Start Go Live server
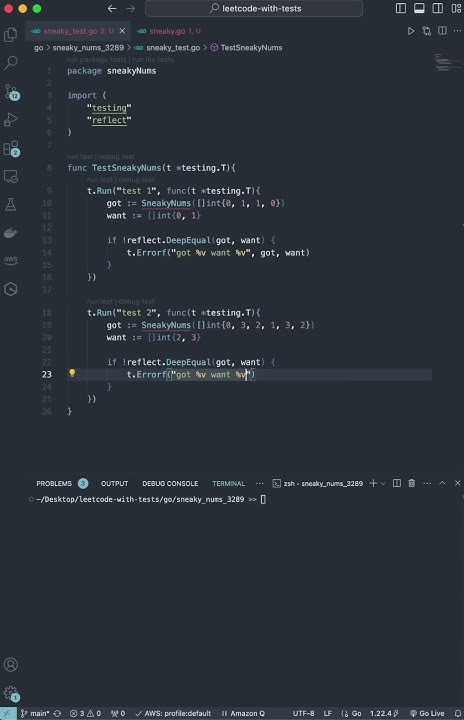This screenshot has height=720, width=464. (x=427, y=714)
